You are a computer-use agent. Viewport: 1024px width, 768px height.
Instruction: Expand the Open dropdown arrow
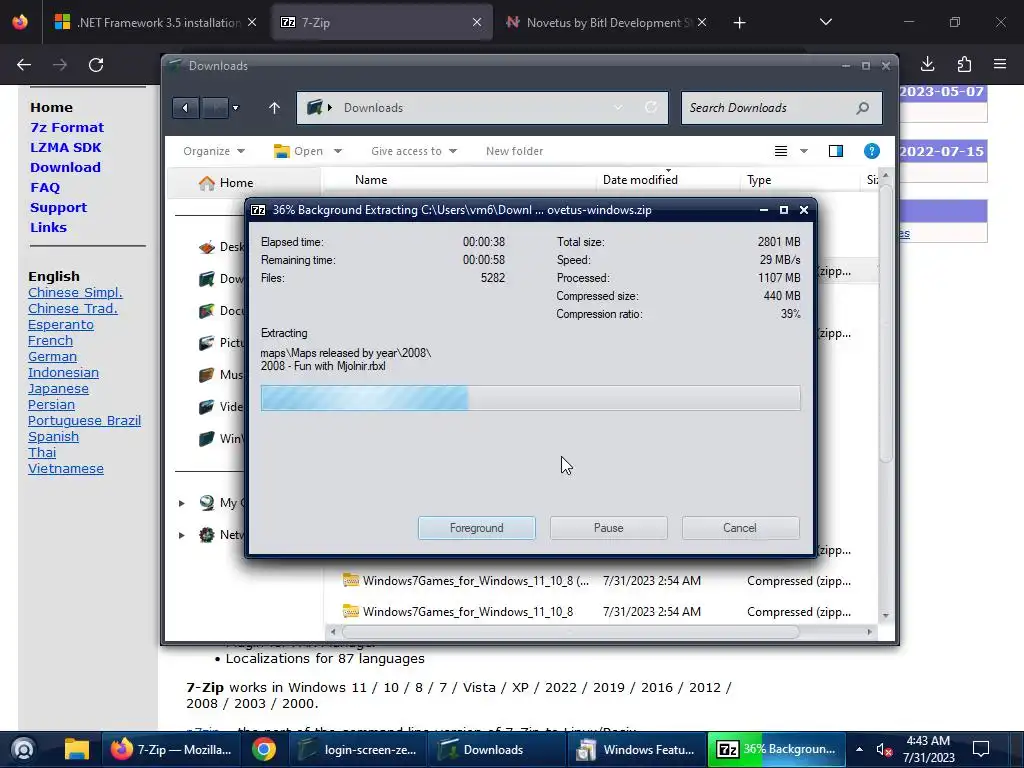click(x=338, y=151)
